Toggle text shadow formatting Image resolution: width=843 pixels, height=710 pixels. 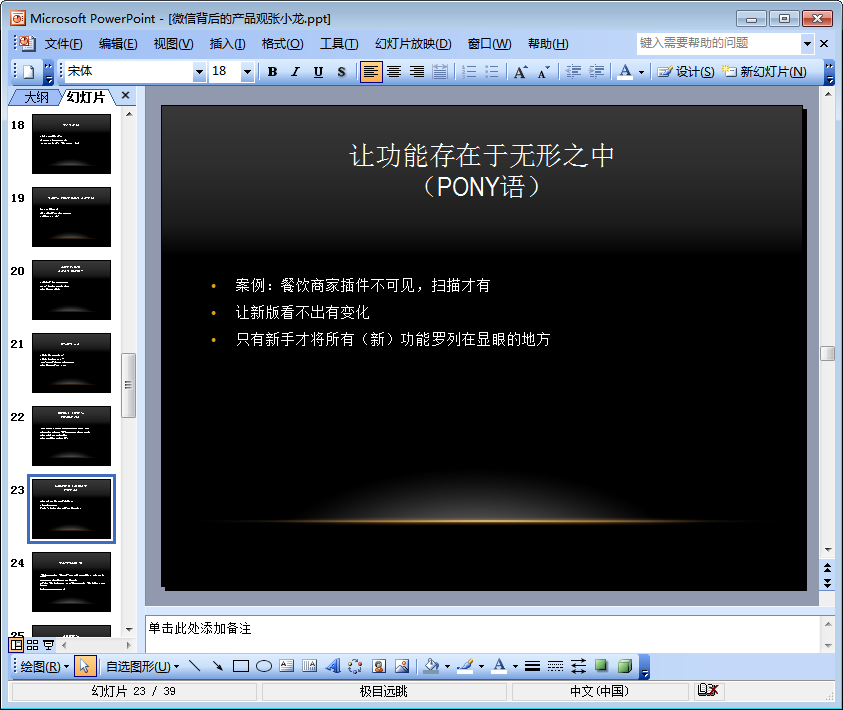coord(341,71)
